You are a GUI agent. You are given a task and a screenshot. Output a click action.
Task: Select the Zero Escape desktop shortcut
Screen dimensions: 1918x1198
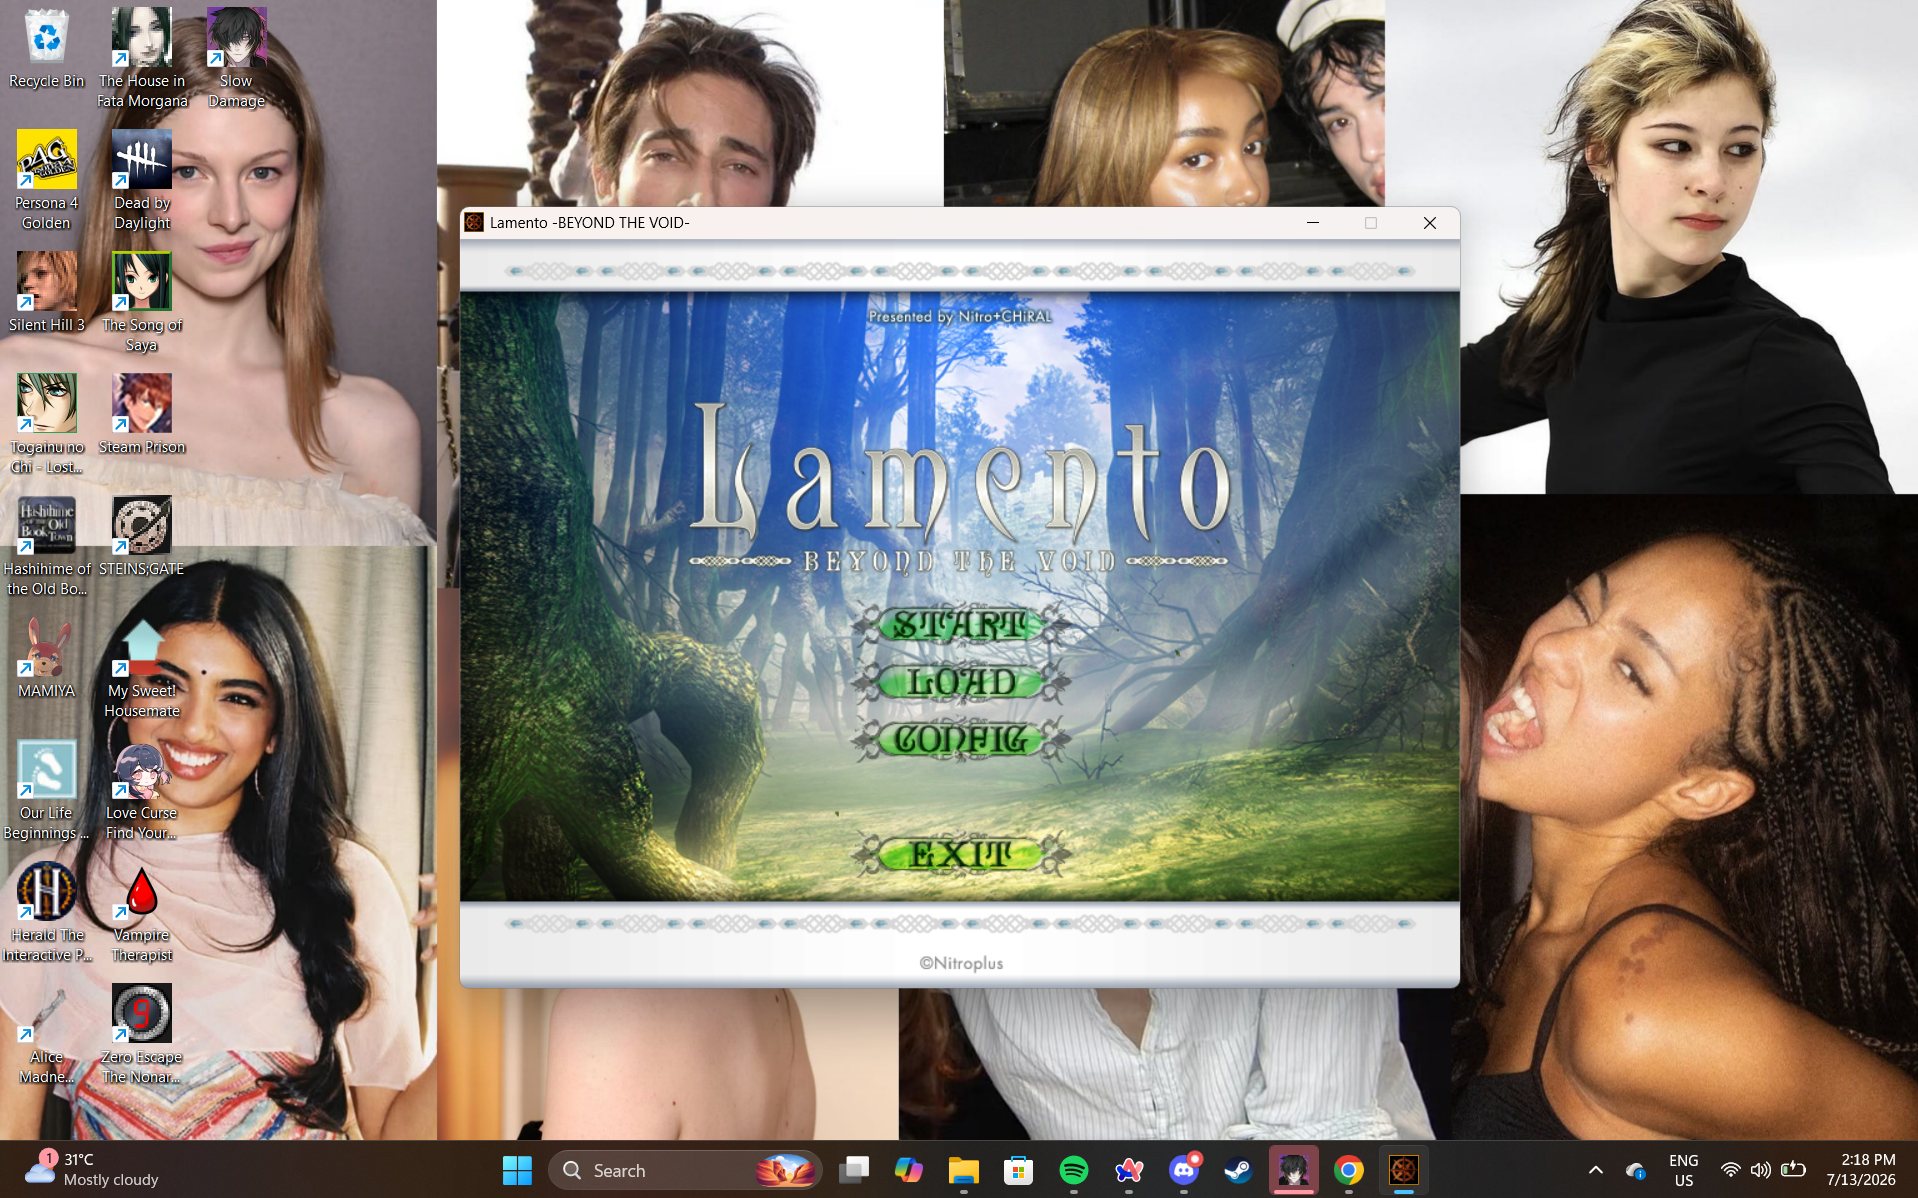142,1034
